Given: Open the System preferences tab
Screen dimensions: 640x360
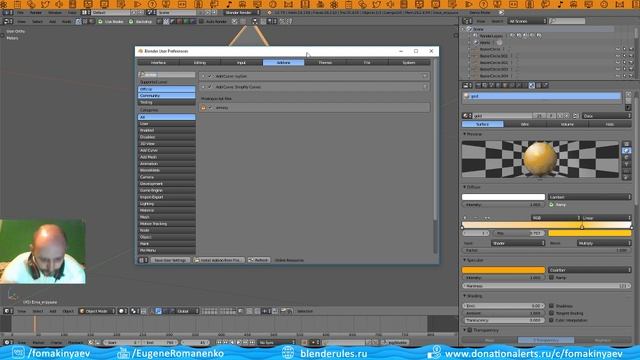Looking at the screenshot, I should point(409,62).
